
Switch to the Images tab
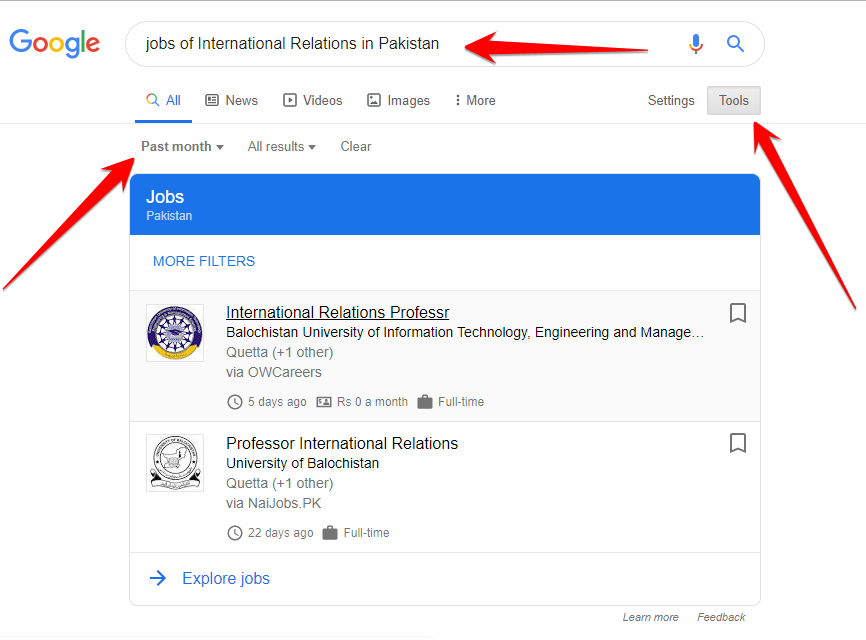point(398,101)
